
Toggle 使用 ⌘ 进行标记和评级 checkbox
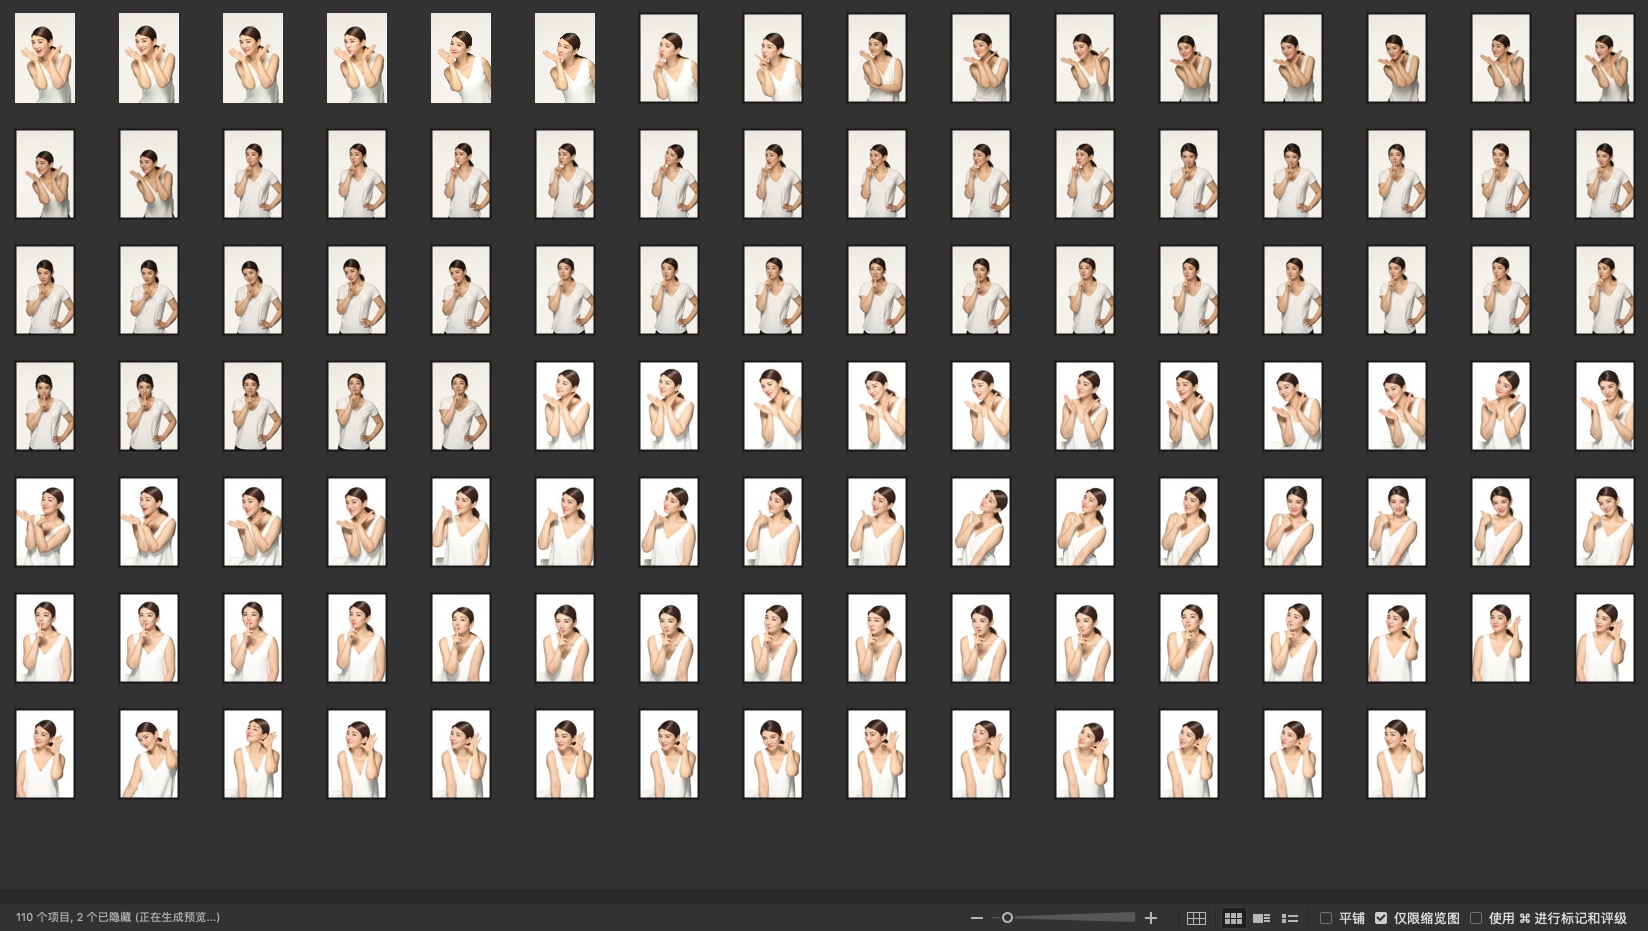1476,918
